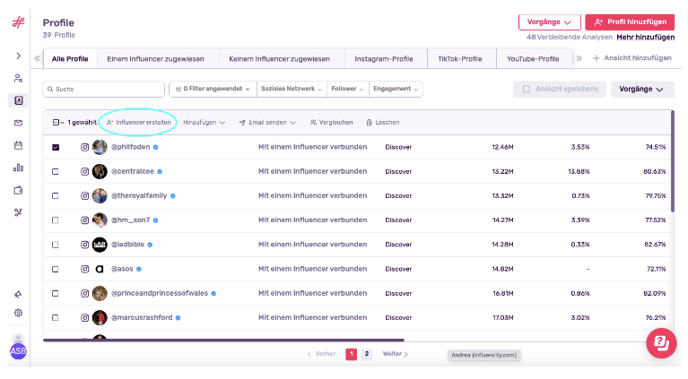Open the Email senden dropdown
The width and height of the screenshot is (688, 379).
coord(267,122)
